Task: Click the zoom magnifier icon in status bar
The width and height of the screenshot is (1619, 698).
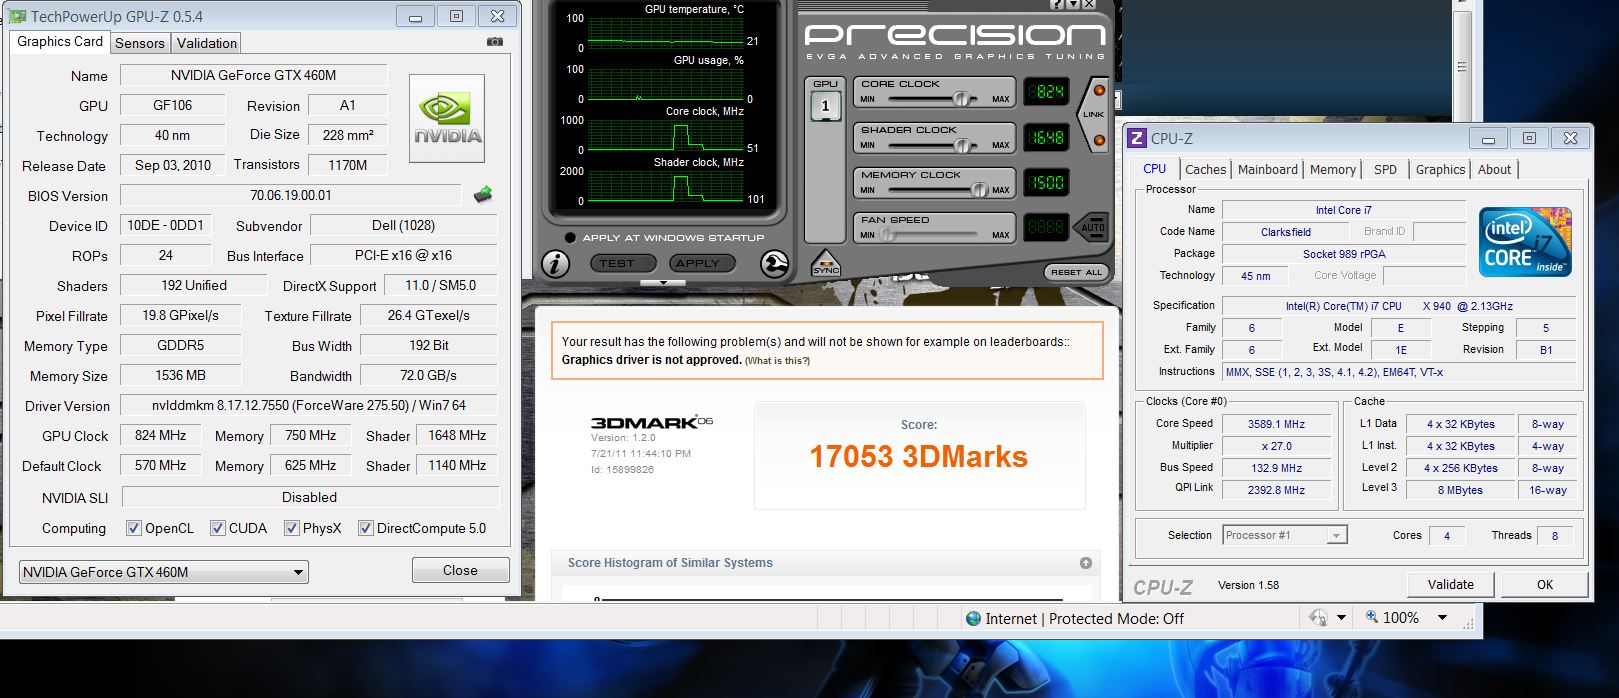Action: [1372, 617]
